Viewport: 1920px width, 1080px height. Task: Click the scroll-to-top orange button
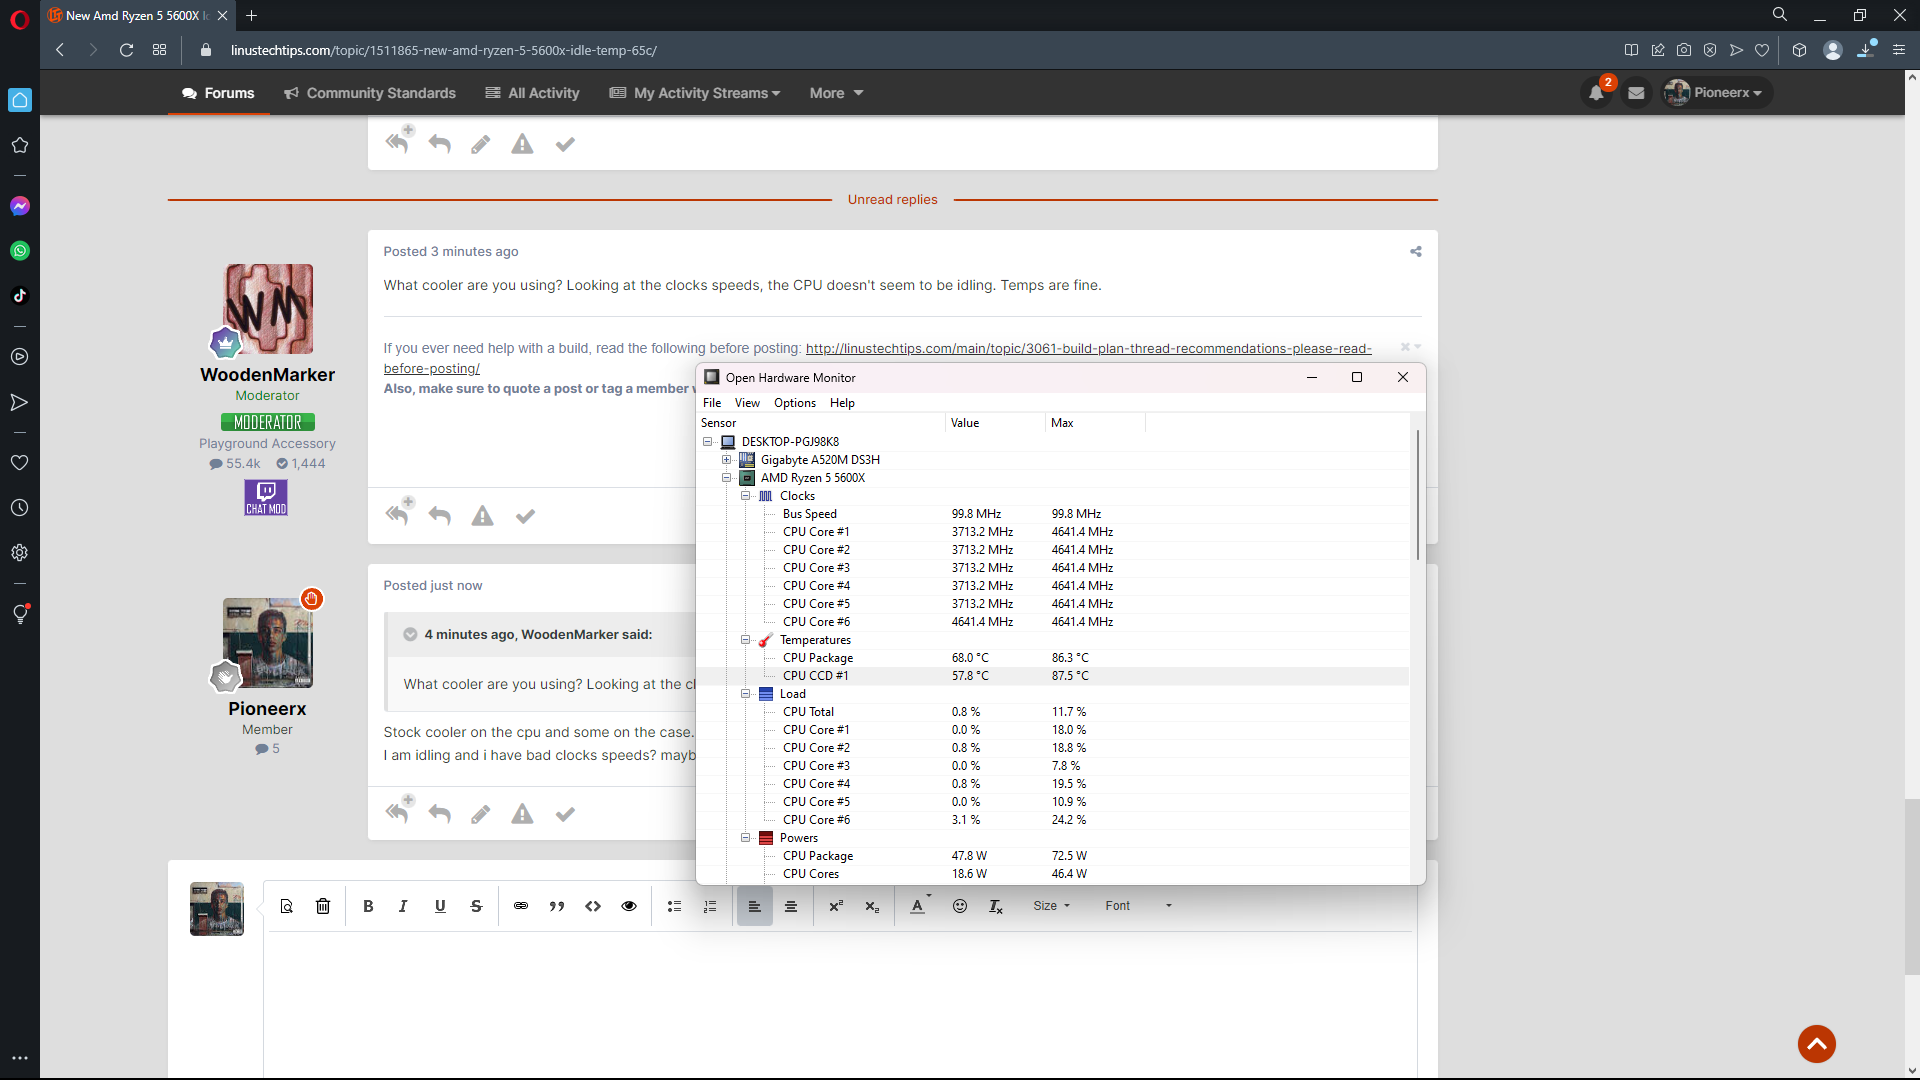tap(1817, 1044)
